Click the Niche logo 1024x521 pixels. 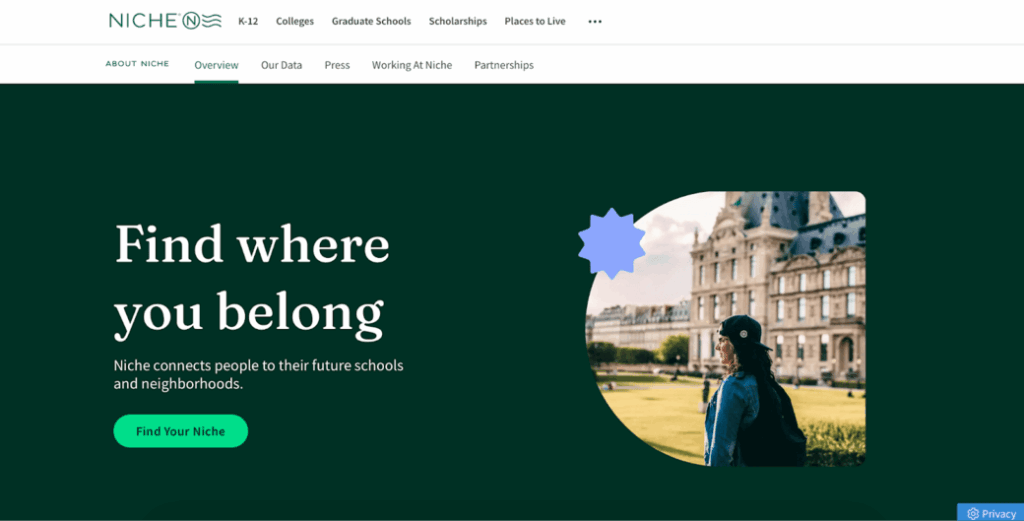click(x=165, y=21)
